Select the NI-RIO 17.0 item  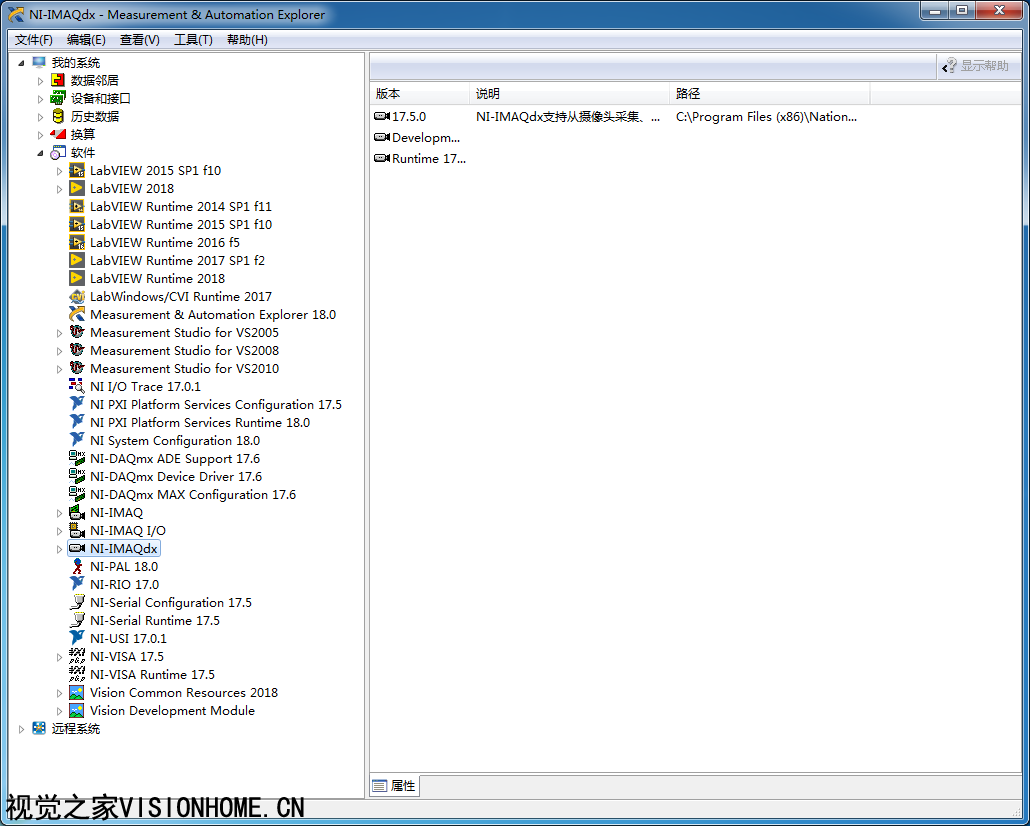(125, 585)
